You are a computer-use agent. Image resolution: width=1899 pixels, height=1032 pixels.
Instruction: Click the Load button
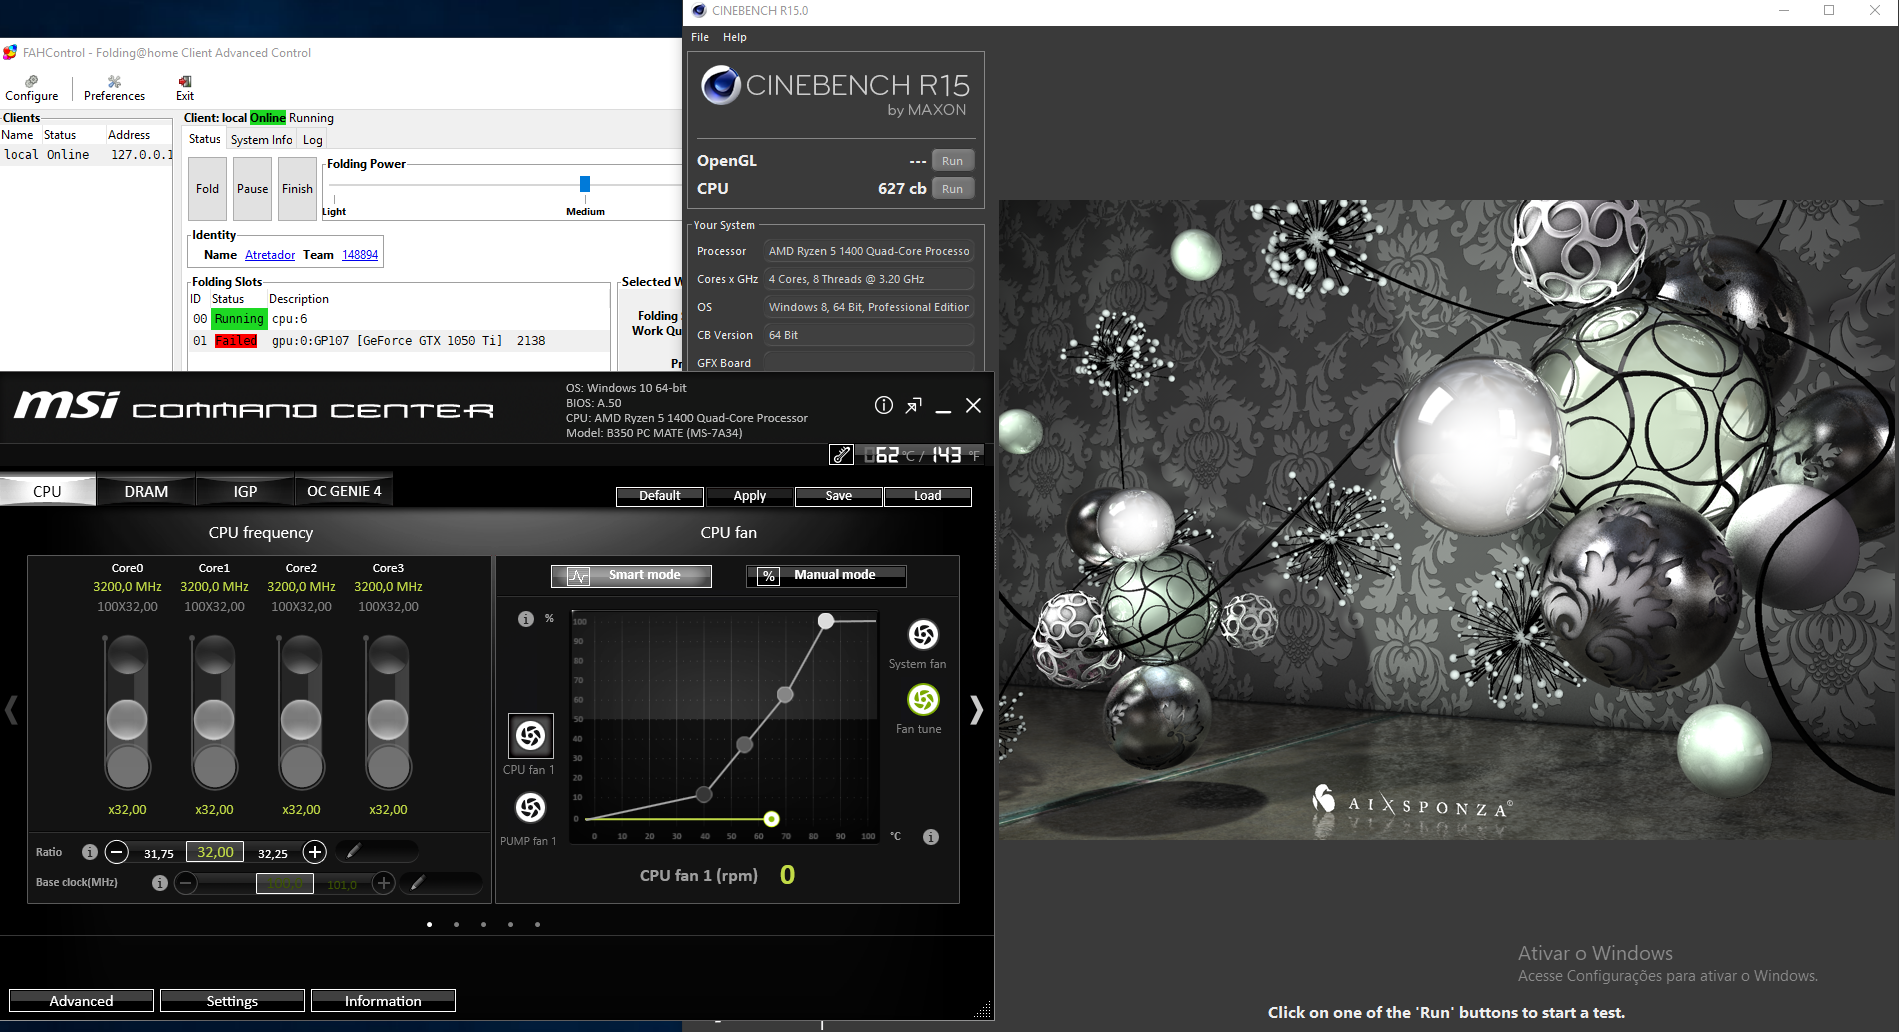(x=928, y=496)
